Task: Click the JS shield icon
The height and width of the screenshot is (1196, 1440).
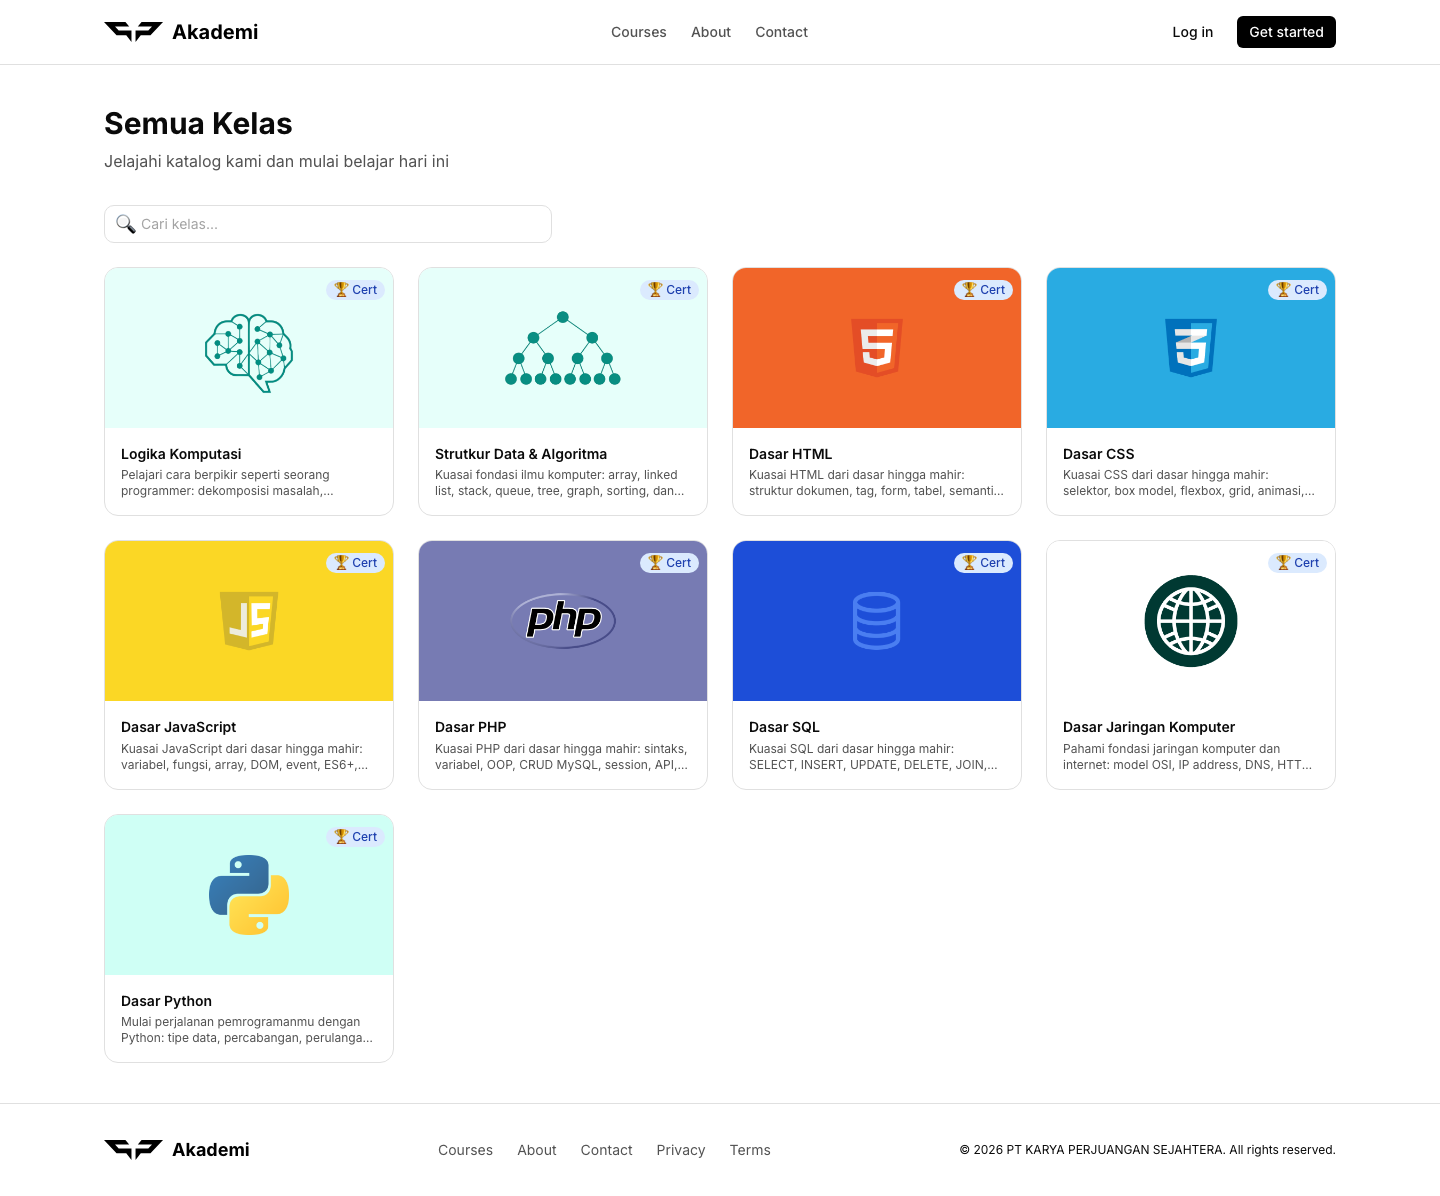Action: [x=249, y=621]
